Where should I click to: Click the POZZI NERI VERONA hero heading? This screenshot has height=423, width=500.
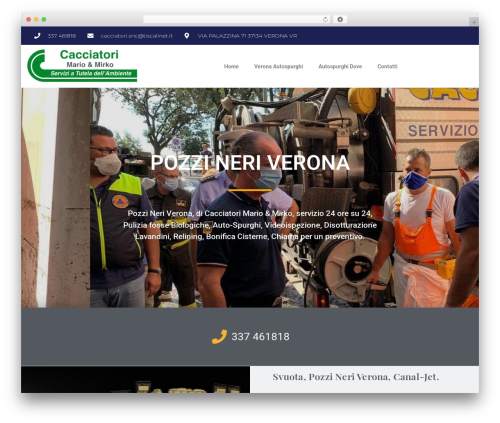(x=250, y=163)
